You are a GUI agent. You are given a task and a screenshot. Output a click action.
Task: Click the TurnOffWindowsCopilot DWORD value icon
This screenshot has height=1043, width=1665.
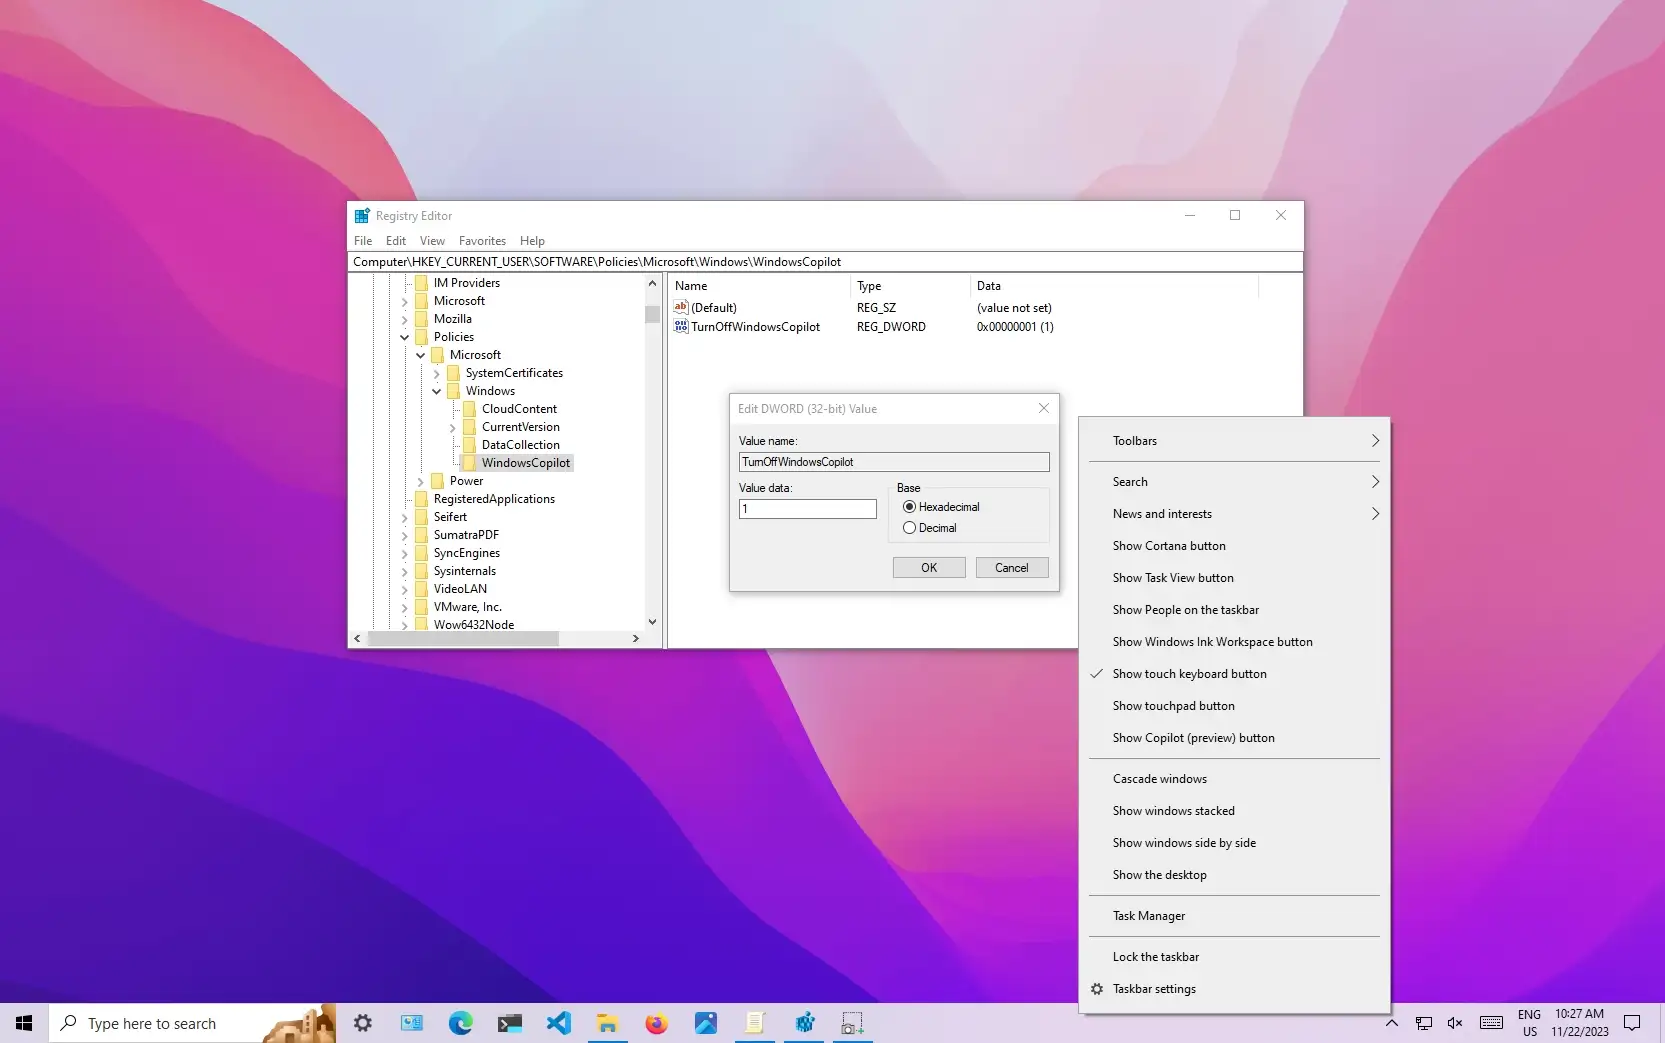[x=681, y=326]
